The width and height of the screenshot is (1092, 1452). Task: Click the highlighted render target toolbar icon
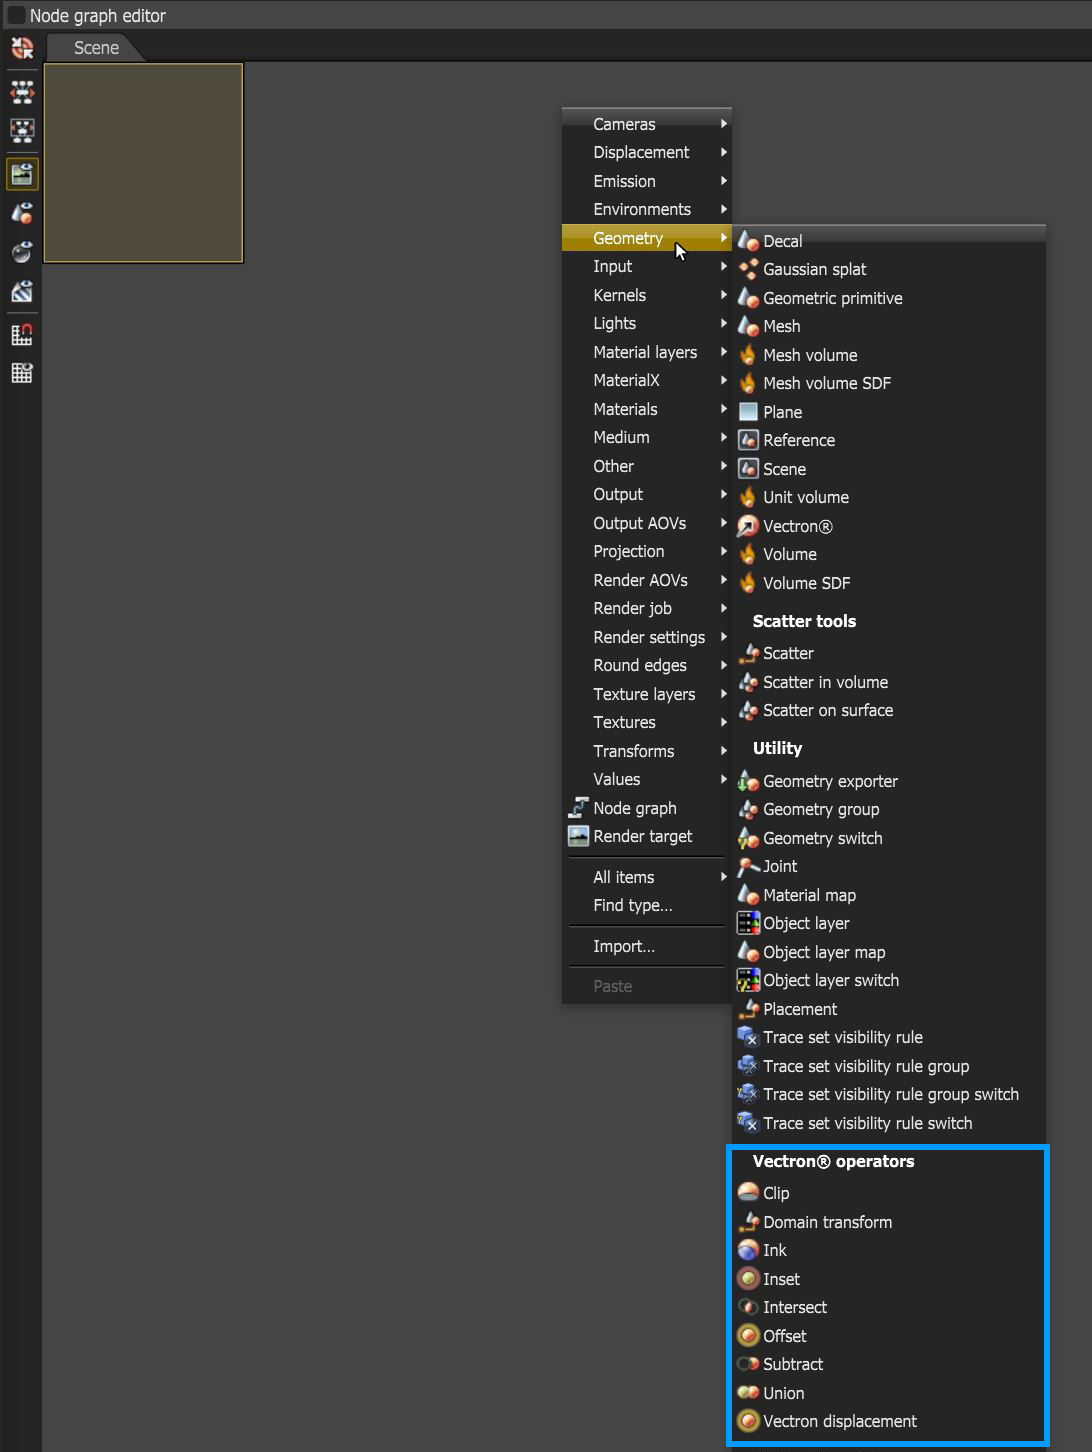tap(22, 174)
